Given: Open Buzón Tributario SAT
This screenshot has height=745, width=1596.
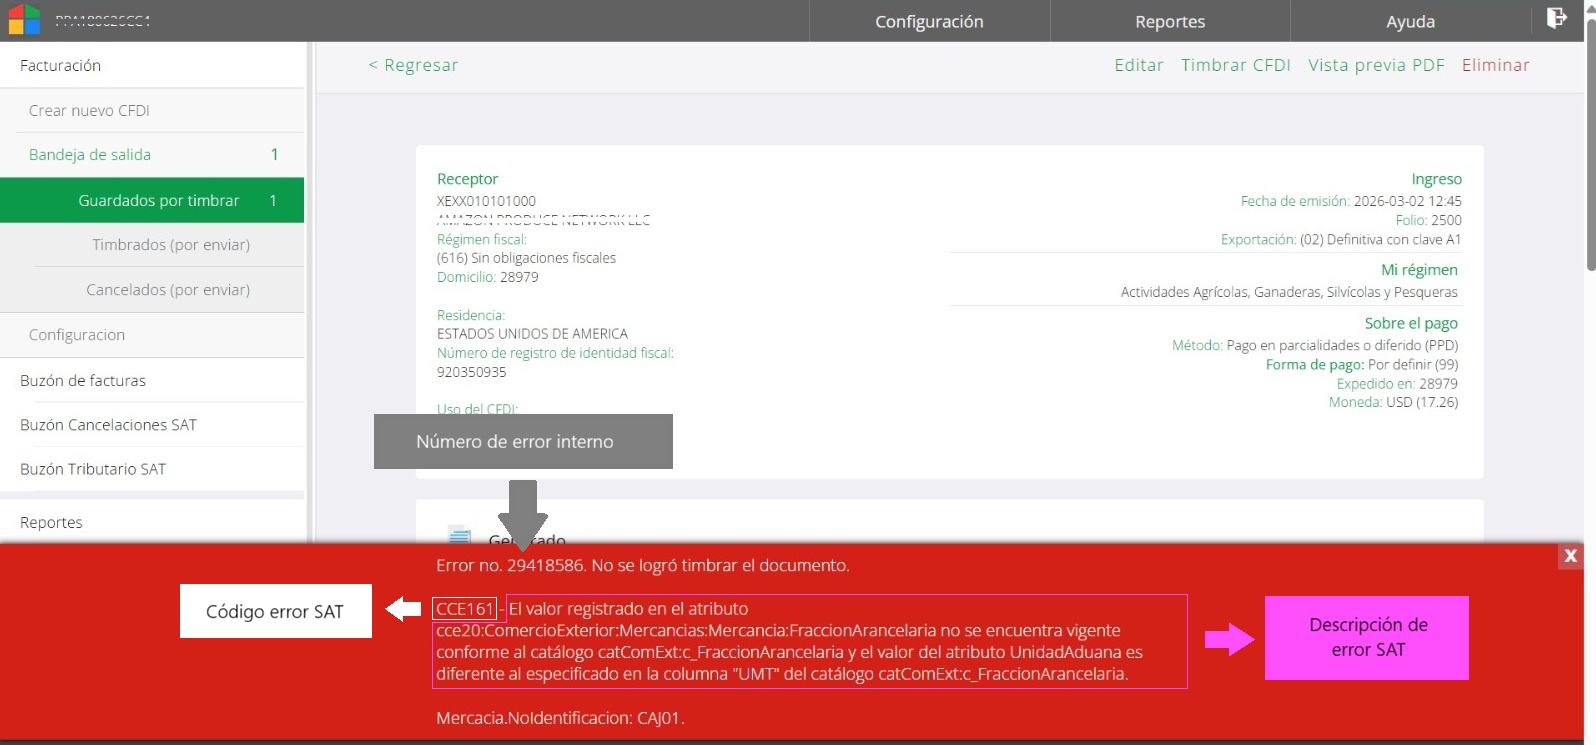Looking at the screenshot, I should point(152,468).
